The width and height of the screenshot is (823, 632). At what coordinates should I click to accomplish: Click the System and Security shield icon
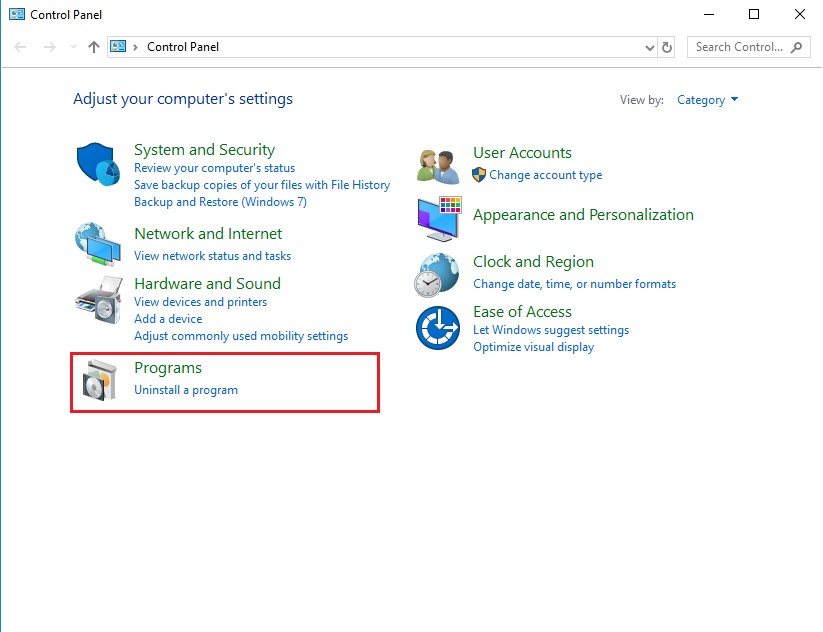pyautogui.click(x=98, y=164)
